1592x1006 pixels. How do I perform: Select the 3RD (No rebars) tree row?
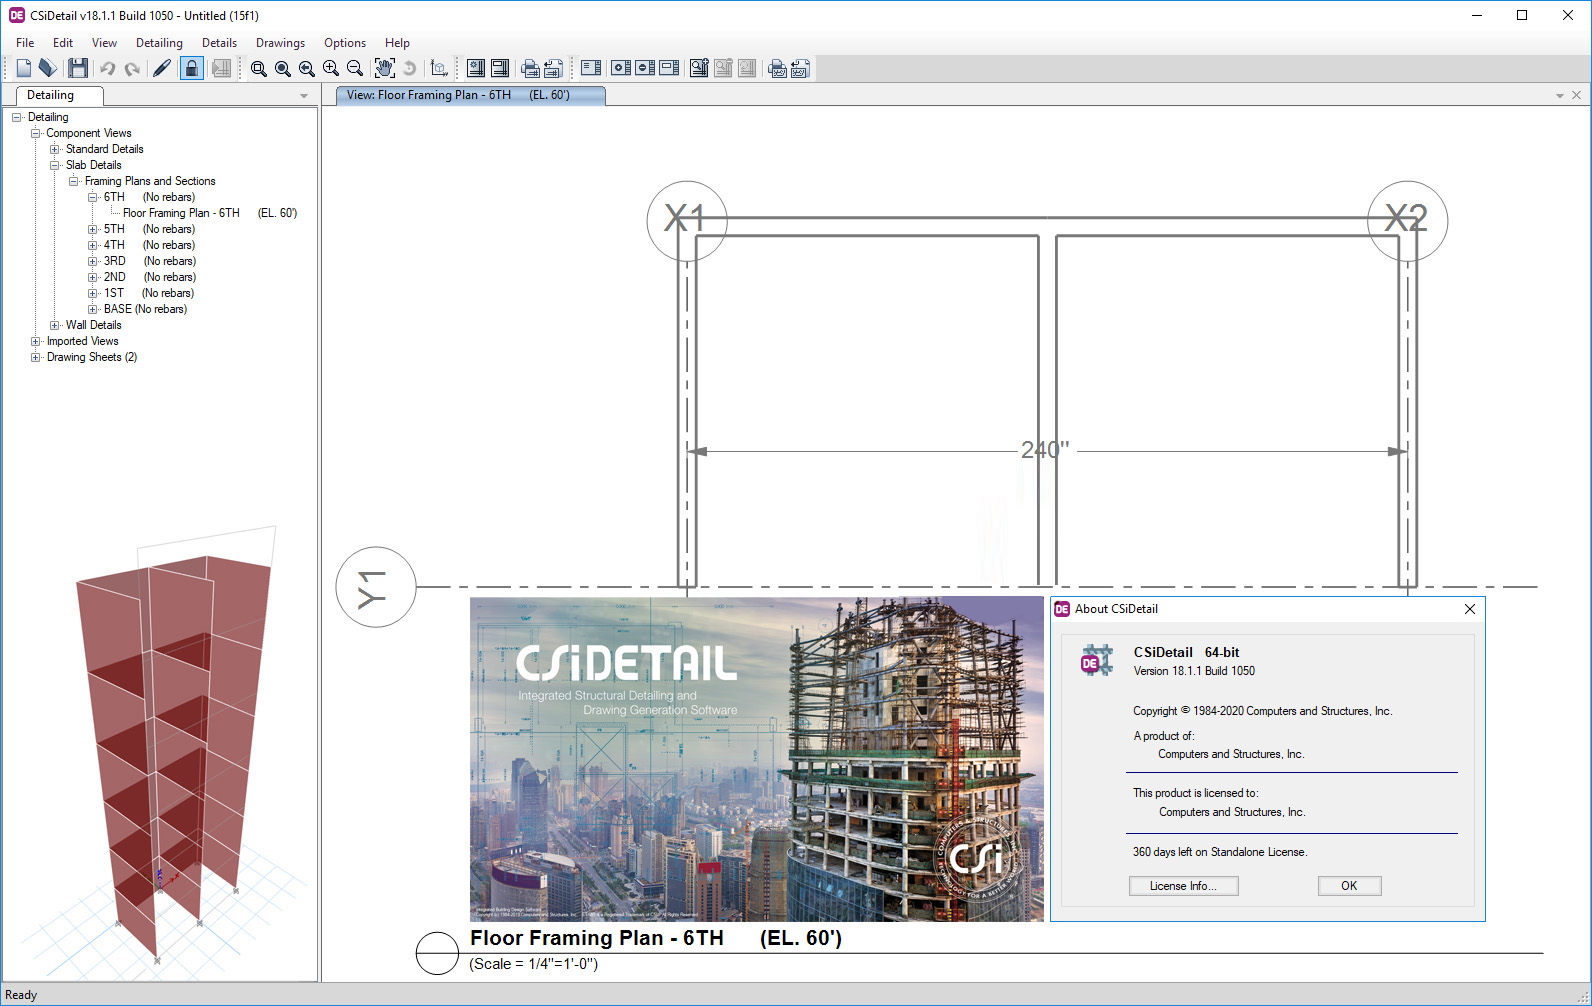150,261
